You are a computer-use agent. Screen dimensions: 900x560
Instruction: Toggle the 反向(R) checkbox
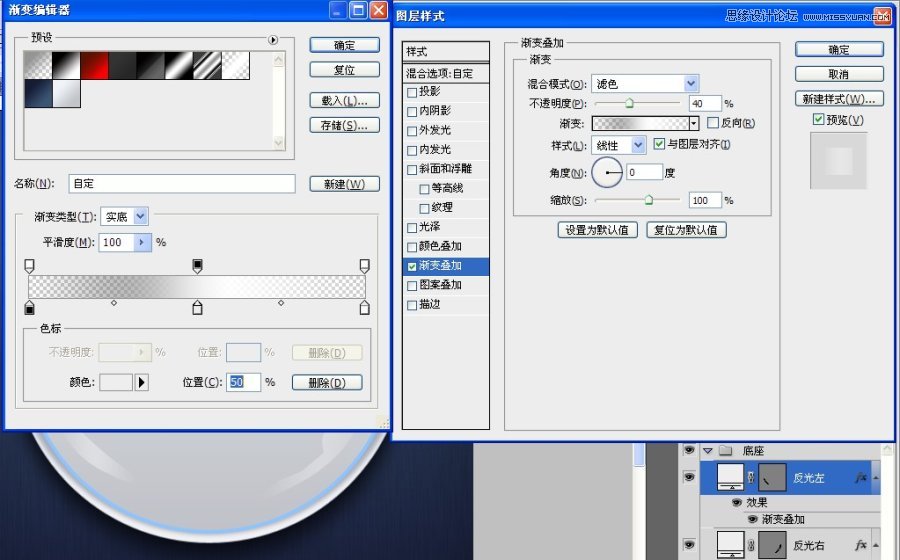point(713,123)
